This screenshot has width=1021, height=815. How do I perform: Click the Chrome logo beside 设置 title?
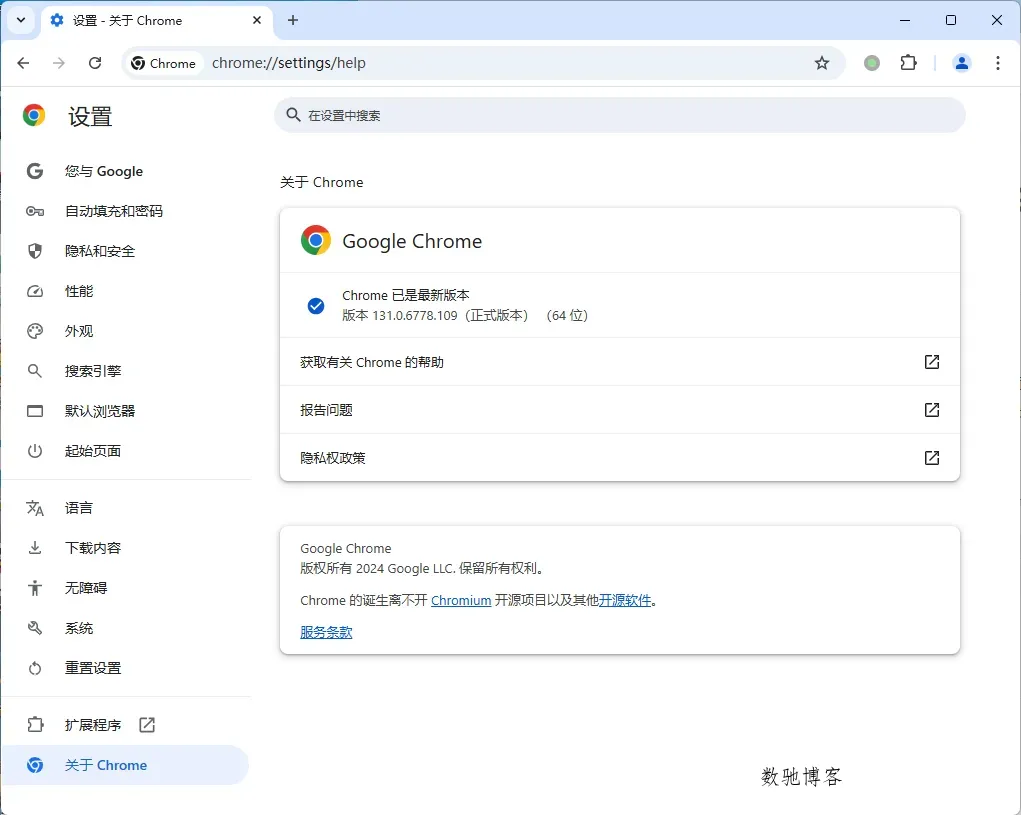[34, 115]
